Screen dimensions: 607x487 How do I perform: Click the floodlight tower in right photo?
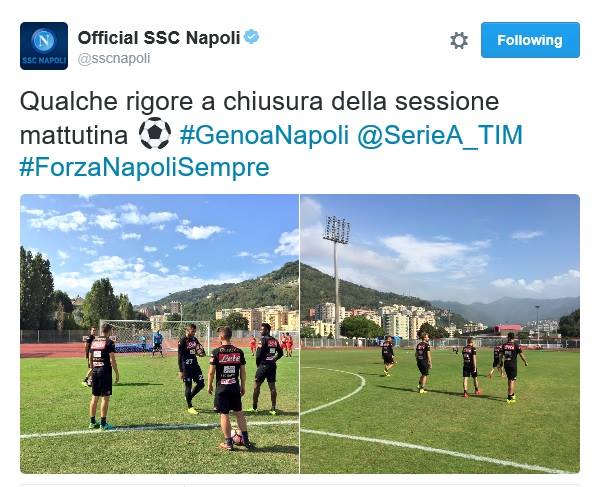pos(336,277)
